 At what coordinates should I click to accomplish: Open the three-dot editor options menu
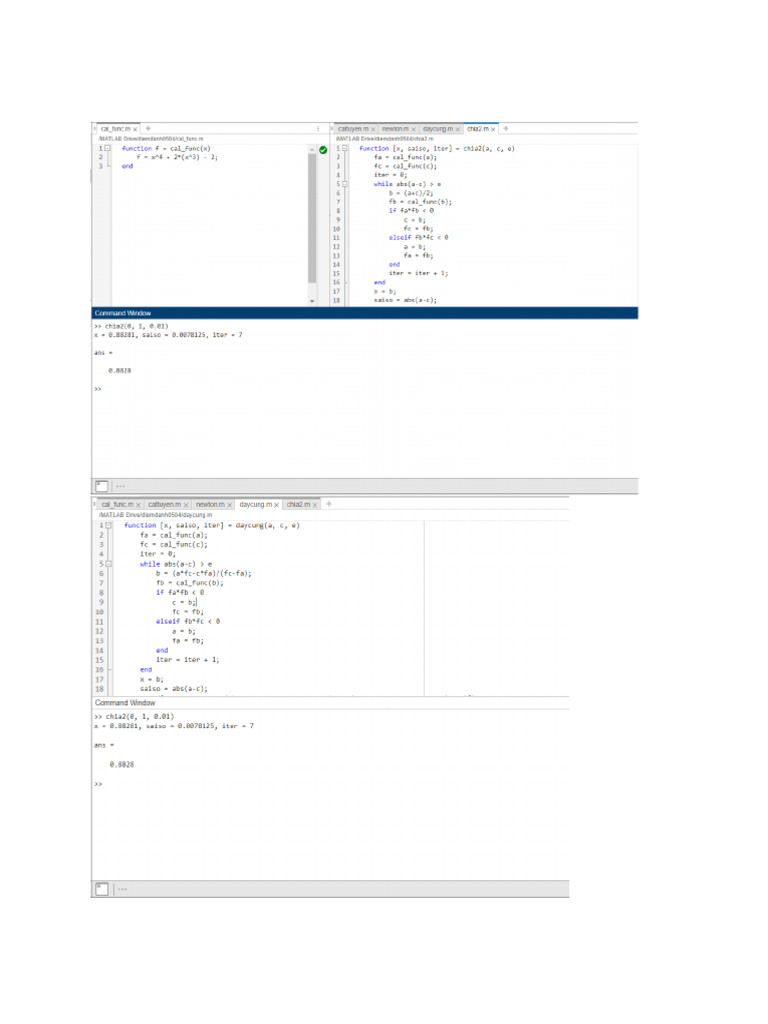318,129
